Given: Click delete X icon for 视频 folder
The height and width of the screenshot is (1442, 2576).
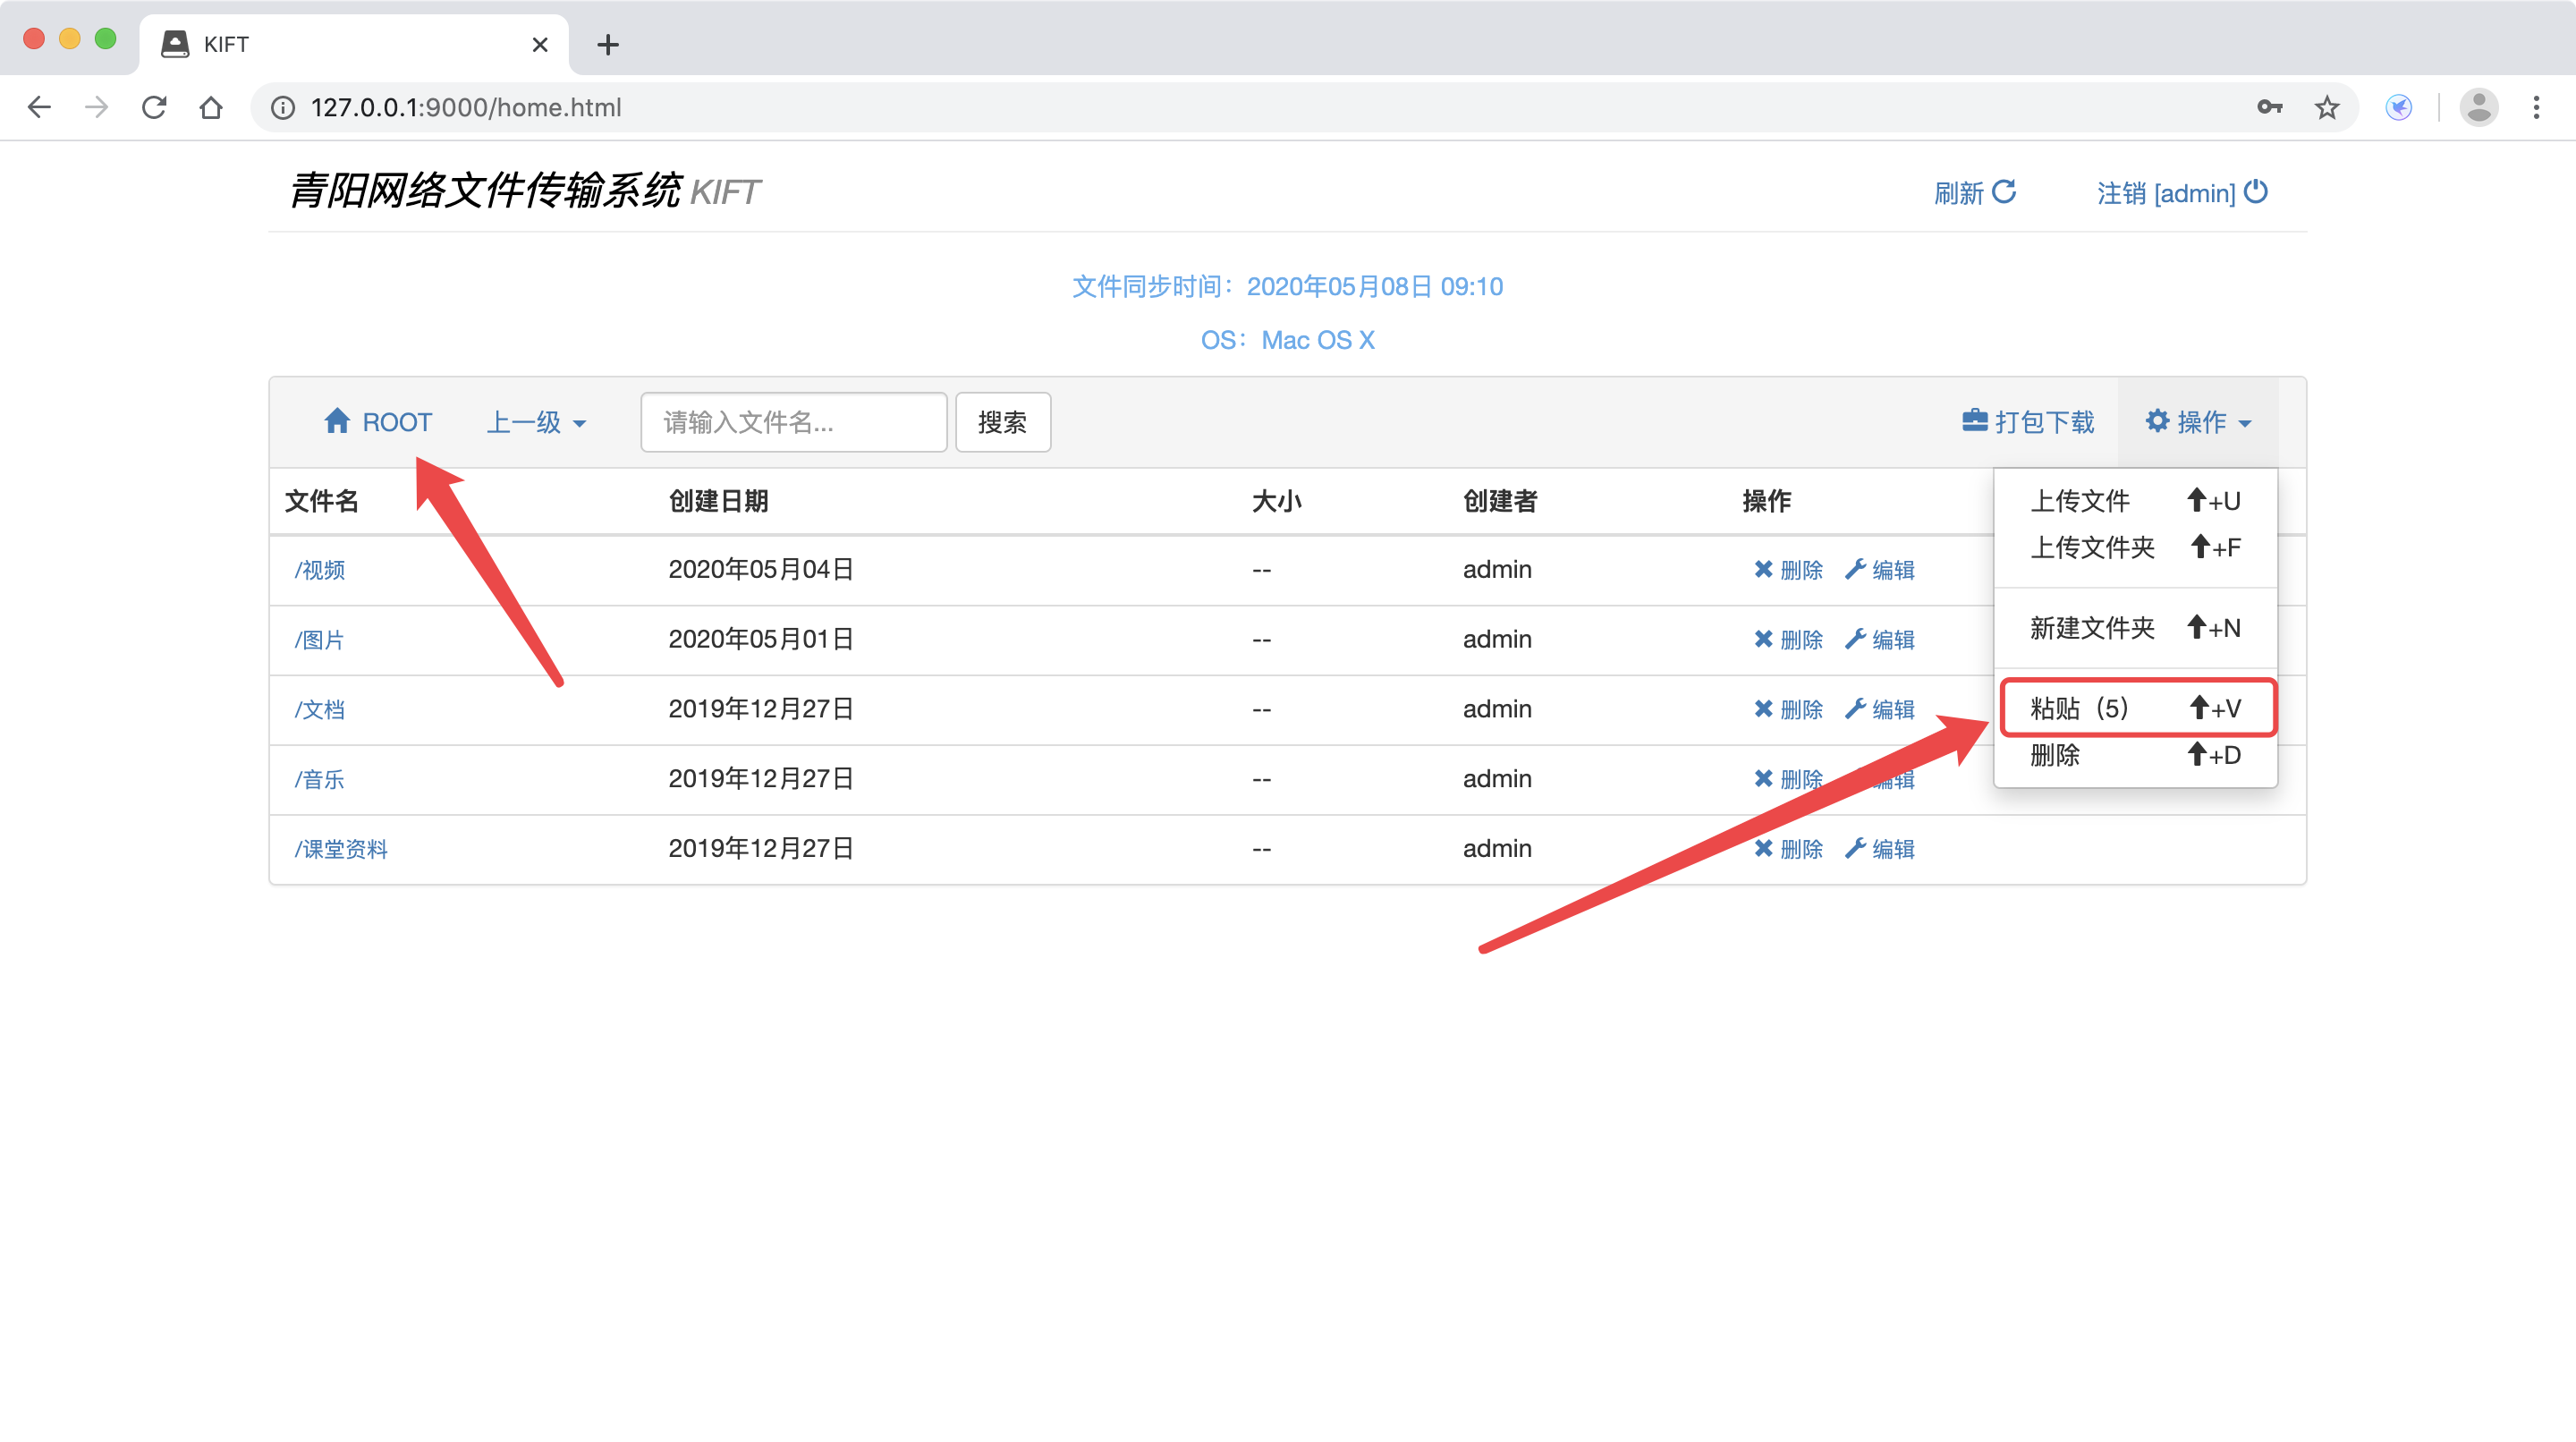Looking at the screenshot, I should coord(1763,569).
